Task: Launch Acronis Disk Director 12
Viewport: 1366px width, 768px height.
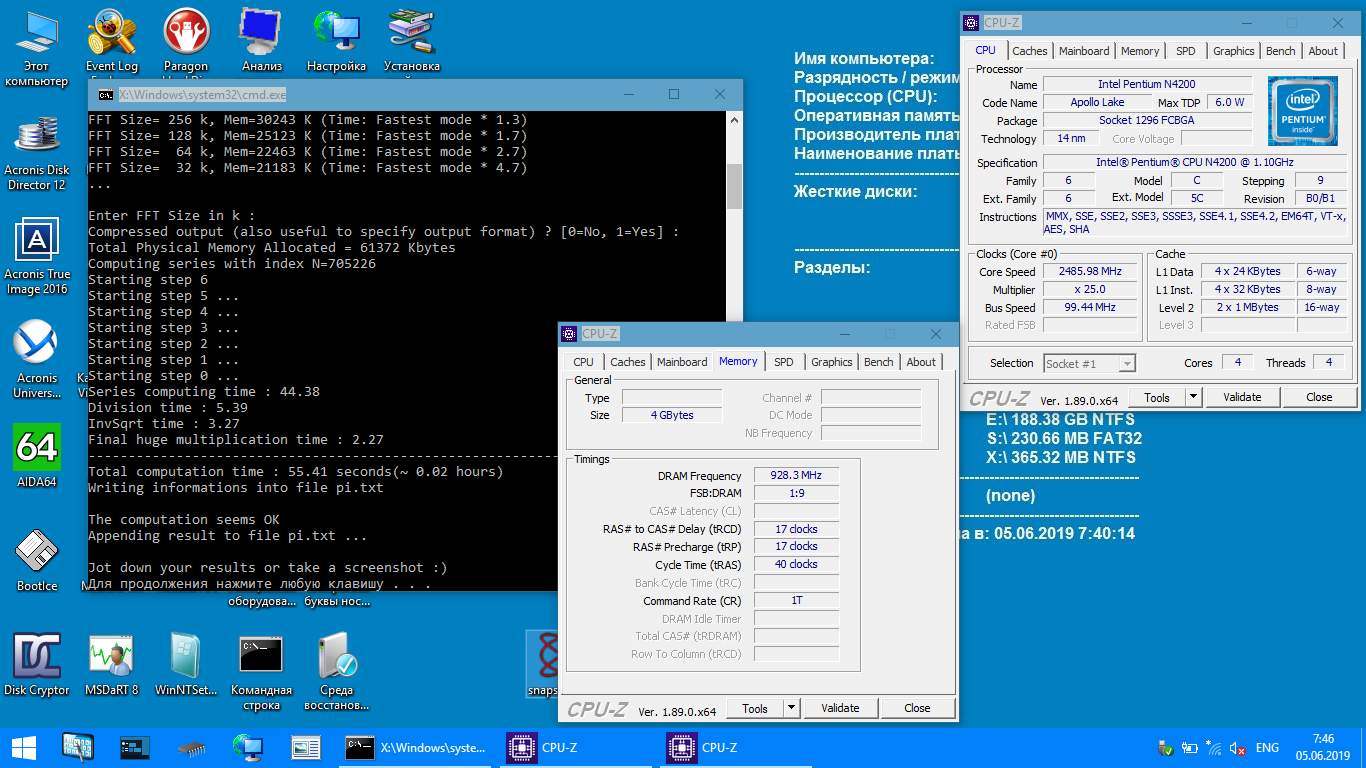Action: [37, 153]
